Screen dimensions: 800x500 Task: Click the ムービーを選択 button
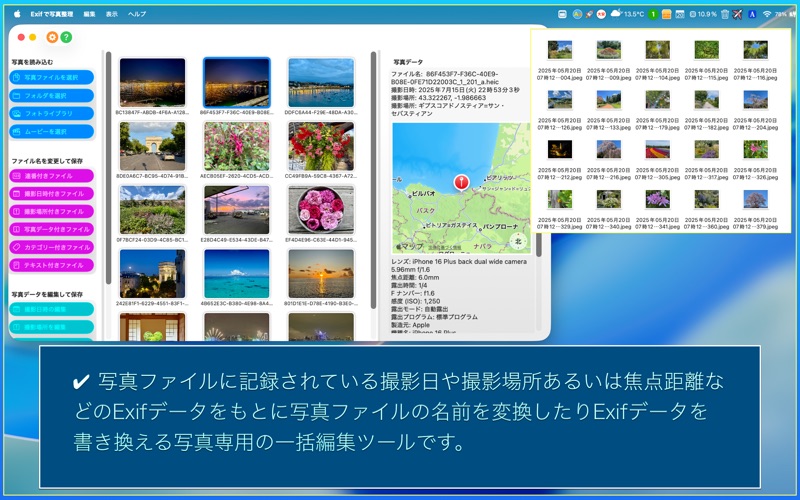coord(52,132)
